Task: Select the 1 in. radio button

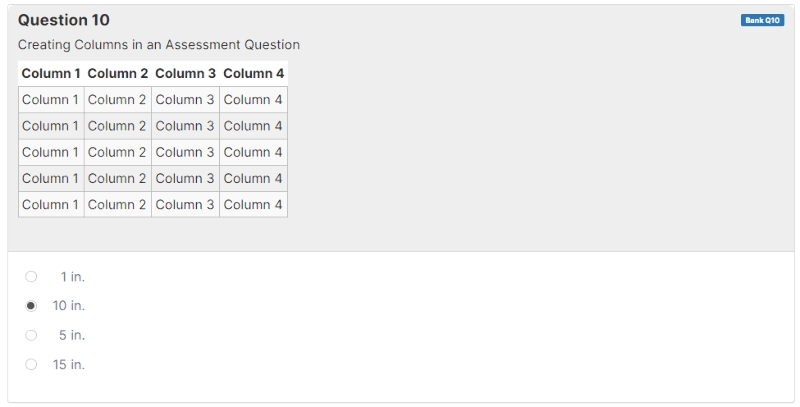Action: 31,276
